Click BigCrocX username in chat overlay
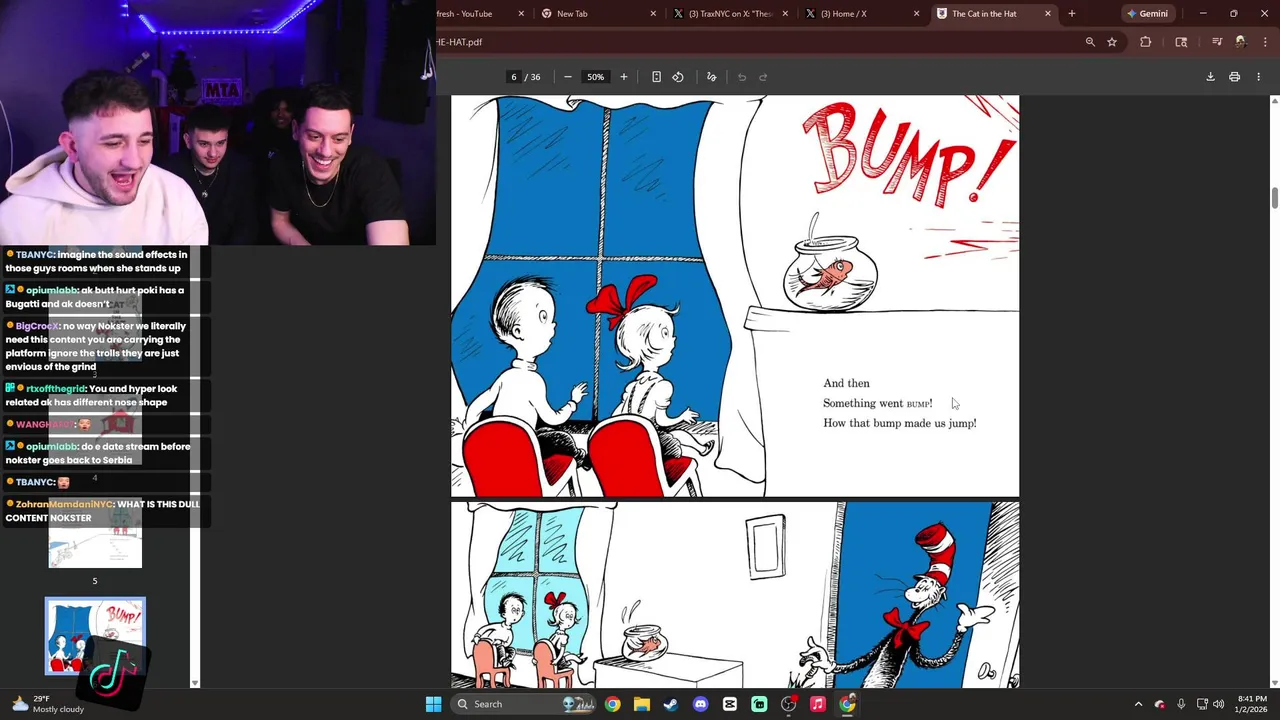 [38, 326]
